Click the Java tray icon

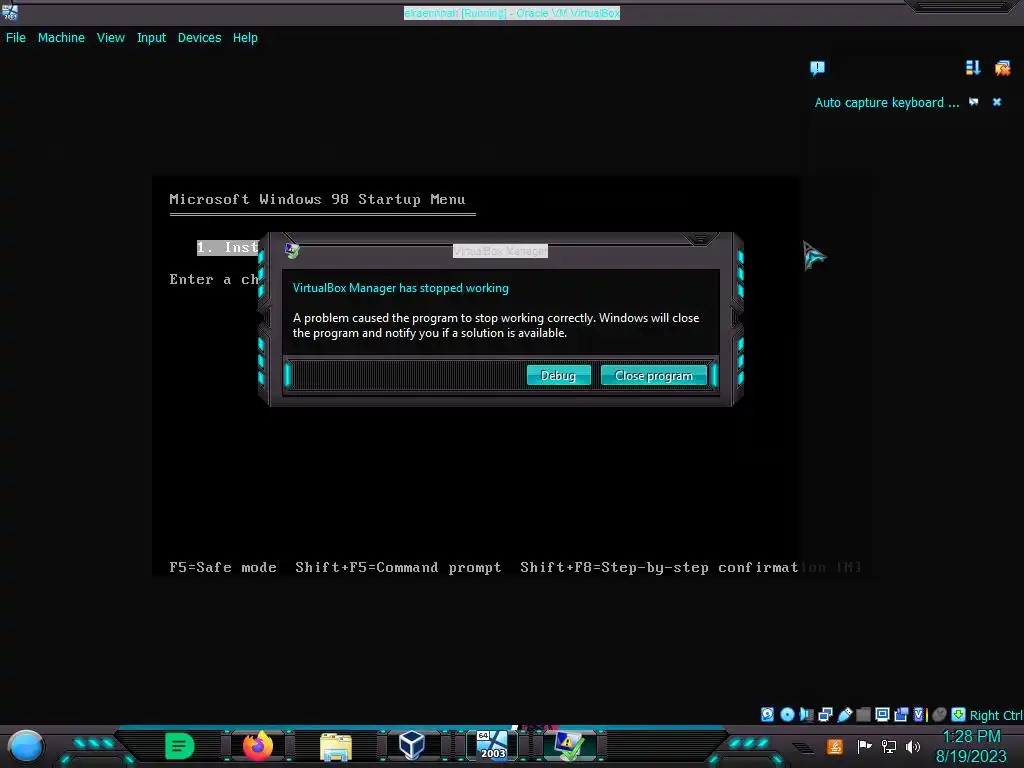point(835,746)
